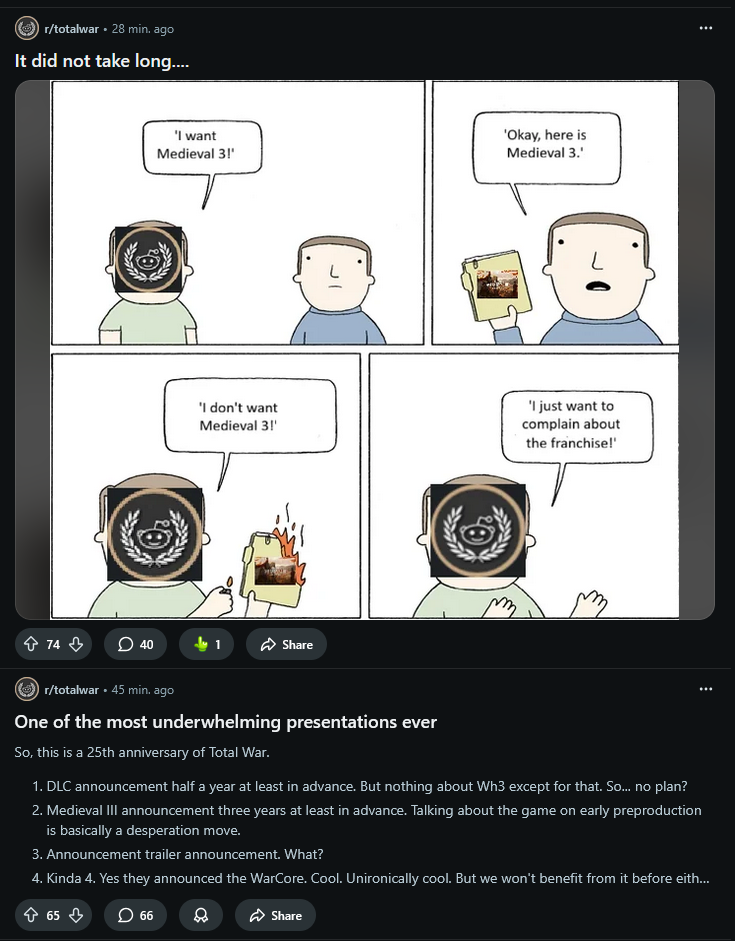This screenshot has width=735, height=941.
Task: Open the 66 comments on the second post
Action: click(135, 915)
